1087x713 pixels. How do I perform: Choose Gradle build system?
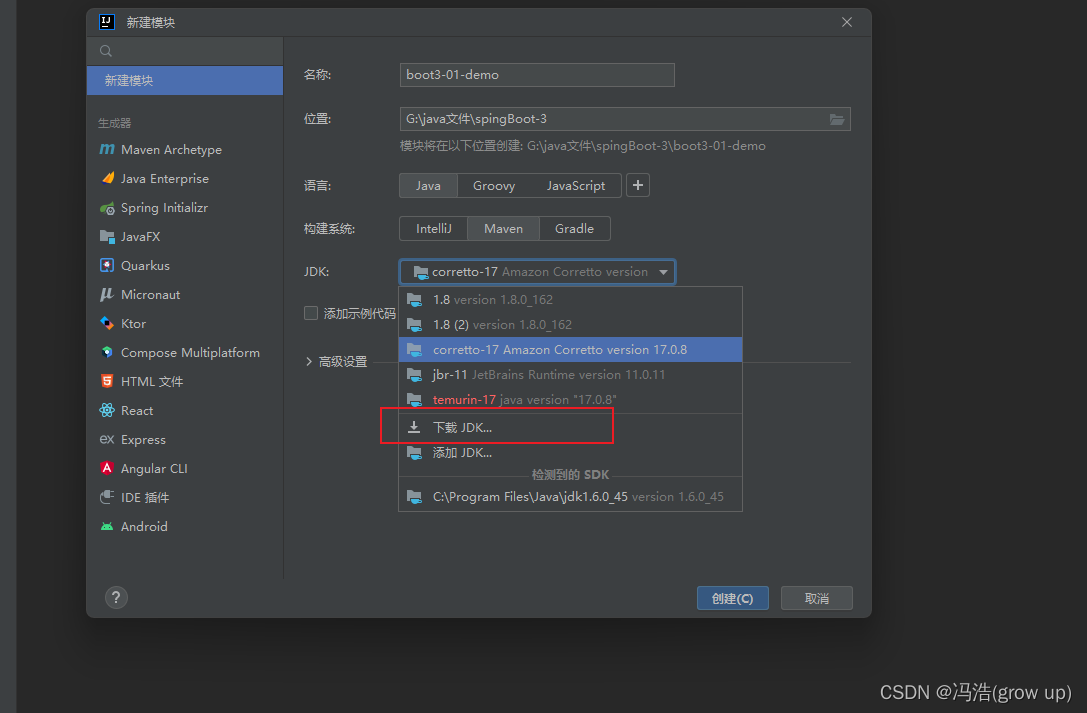click(575, 229)
